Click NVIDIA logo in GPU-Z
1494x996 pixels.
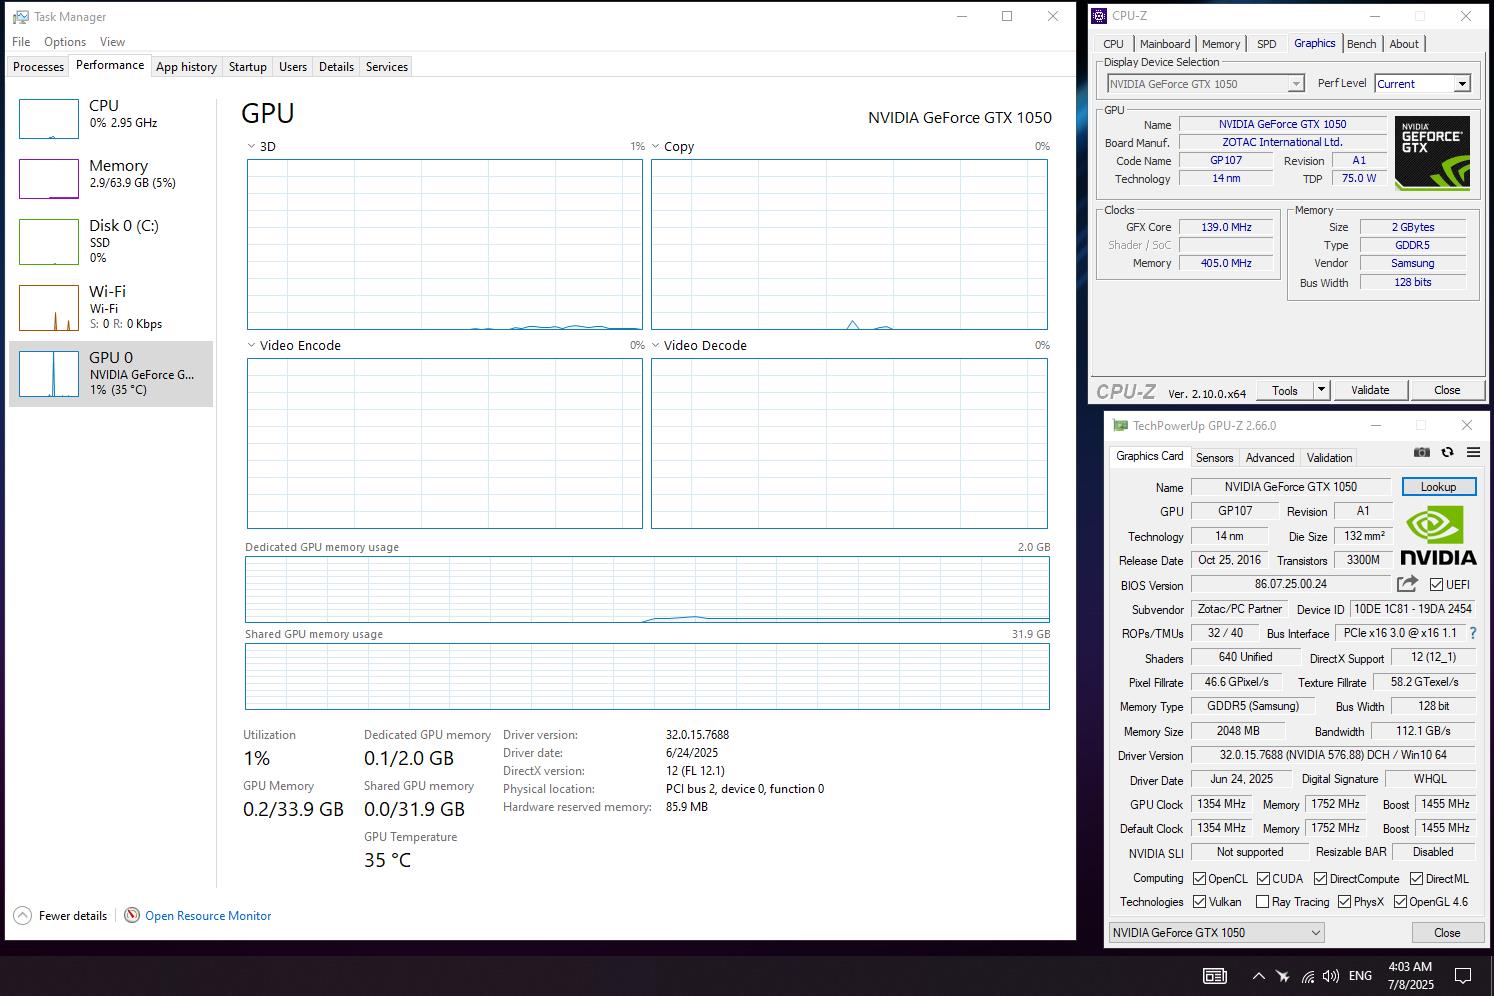[1438, 536]
